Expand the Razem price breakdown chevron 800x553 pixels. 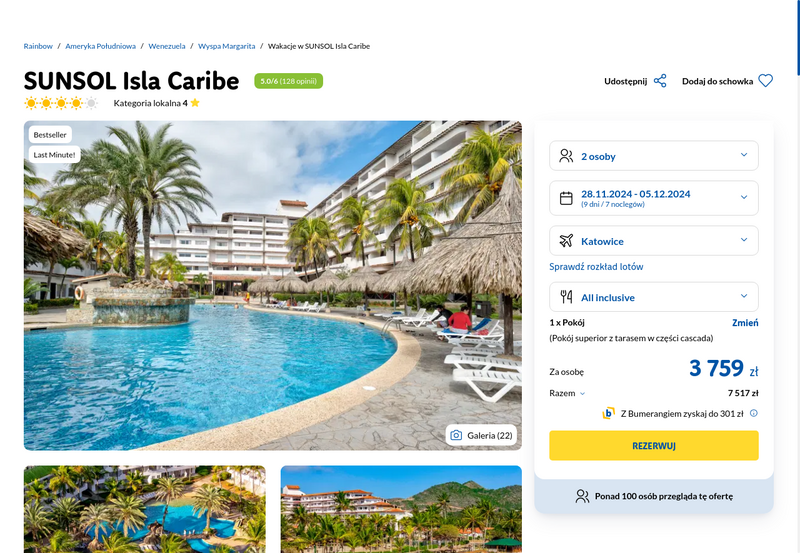[x=583, y=393]
